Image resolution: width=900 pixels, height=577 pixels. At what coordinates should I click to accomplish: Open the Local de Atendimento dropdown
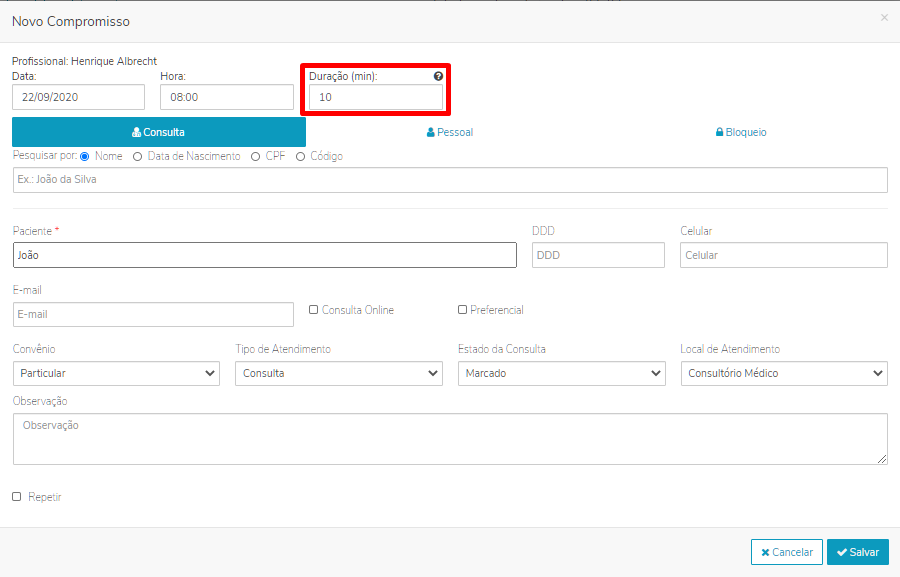pos(784,373)
